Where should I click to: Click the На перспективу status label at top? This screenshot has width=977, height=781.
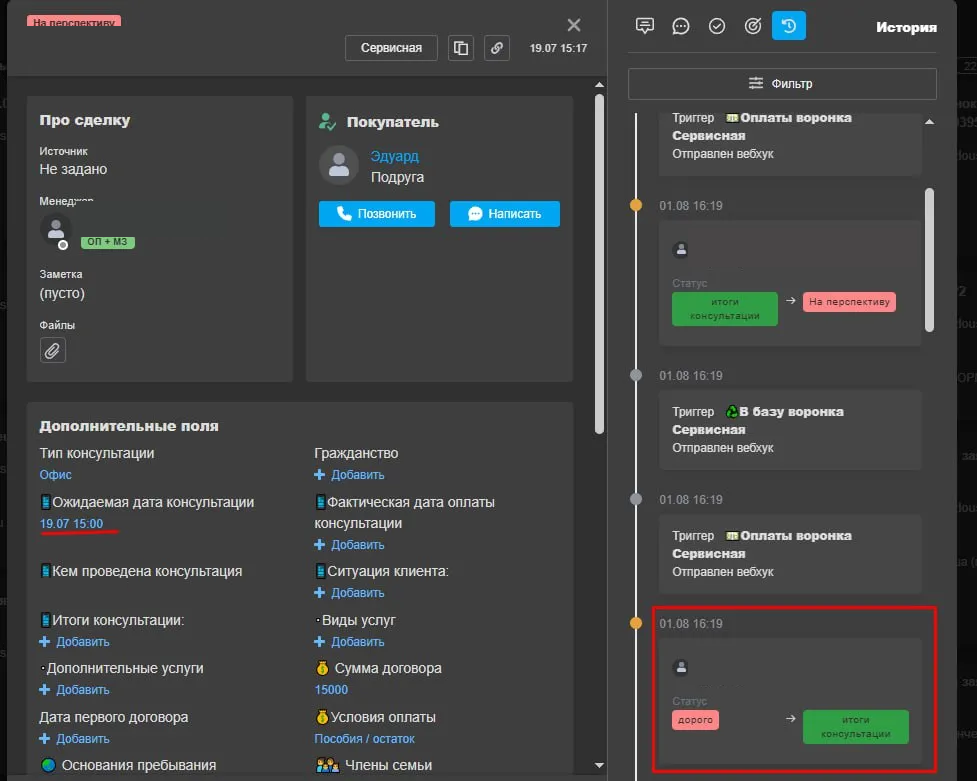(x=74, y=21)
